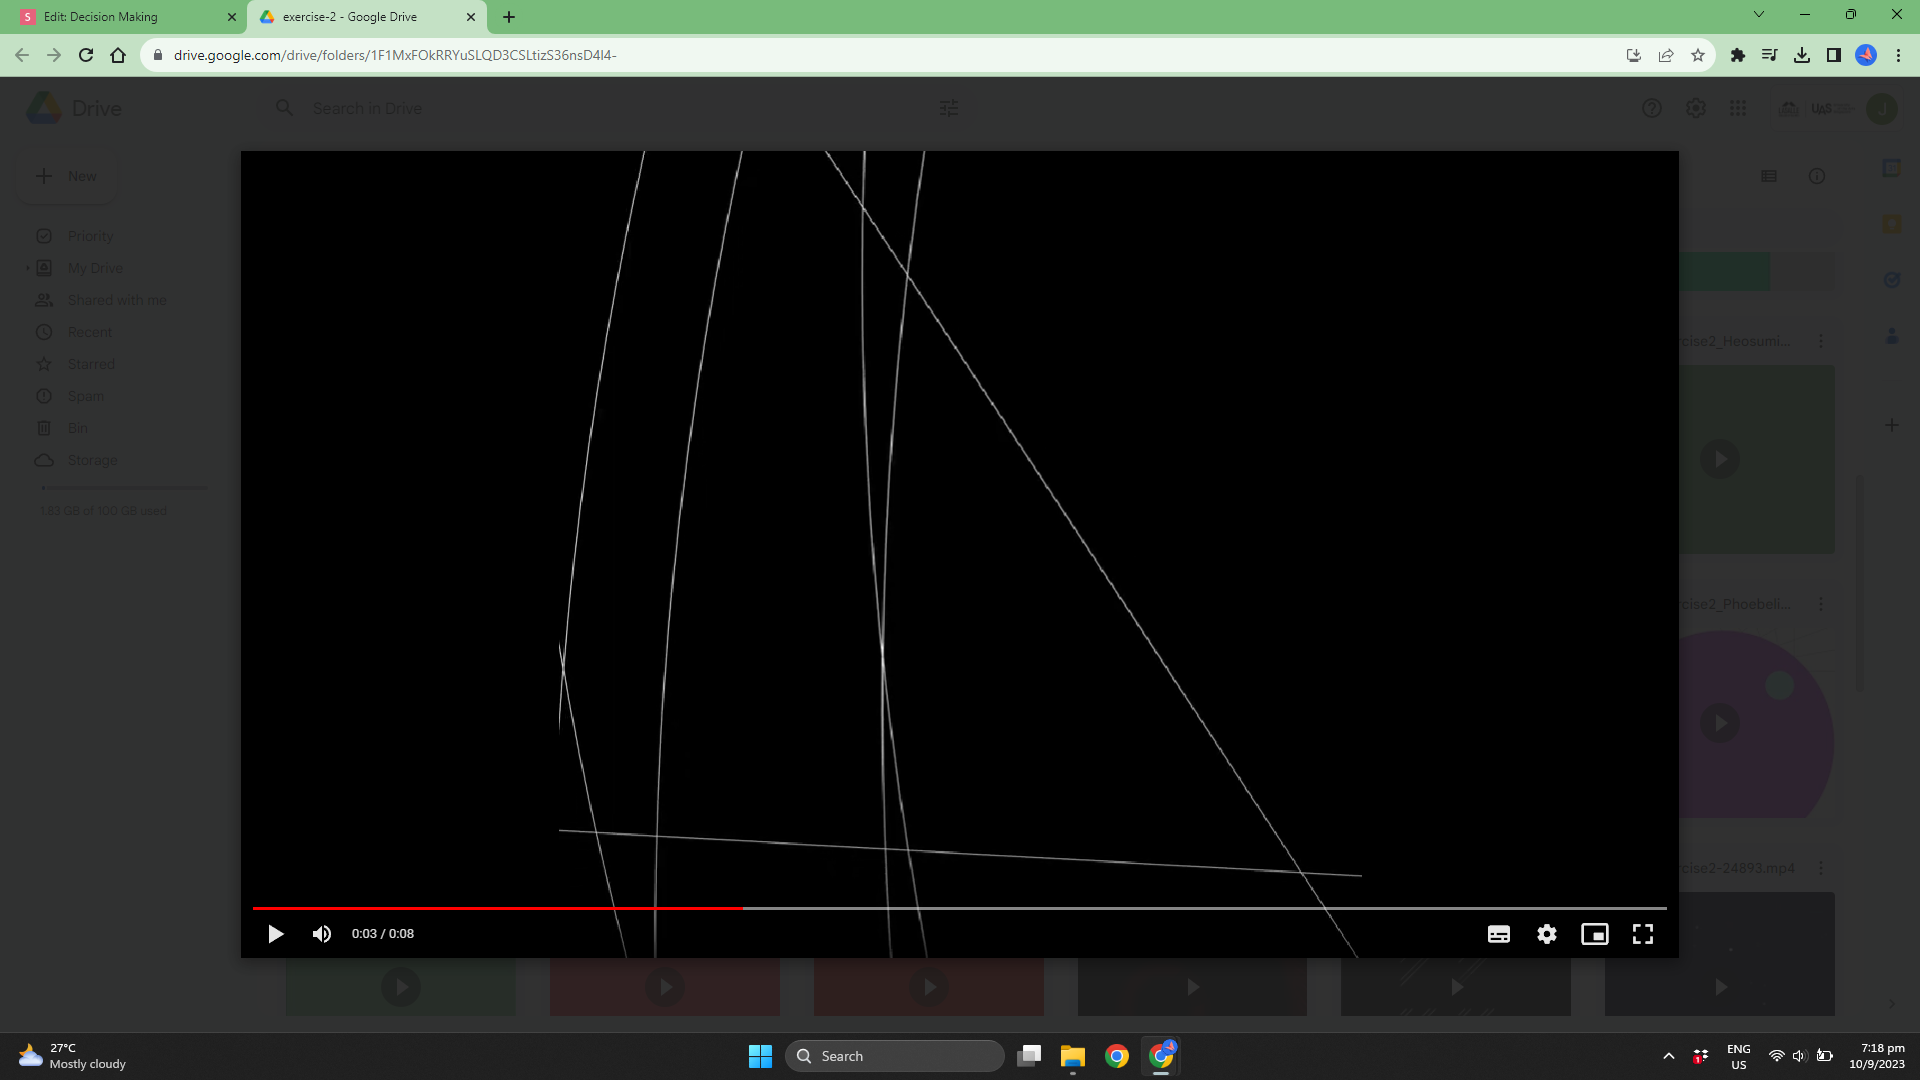Open Chrome downloads icon
Viewport: 1920px width, 1080px height.
click(x=1802, y=55)
